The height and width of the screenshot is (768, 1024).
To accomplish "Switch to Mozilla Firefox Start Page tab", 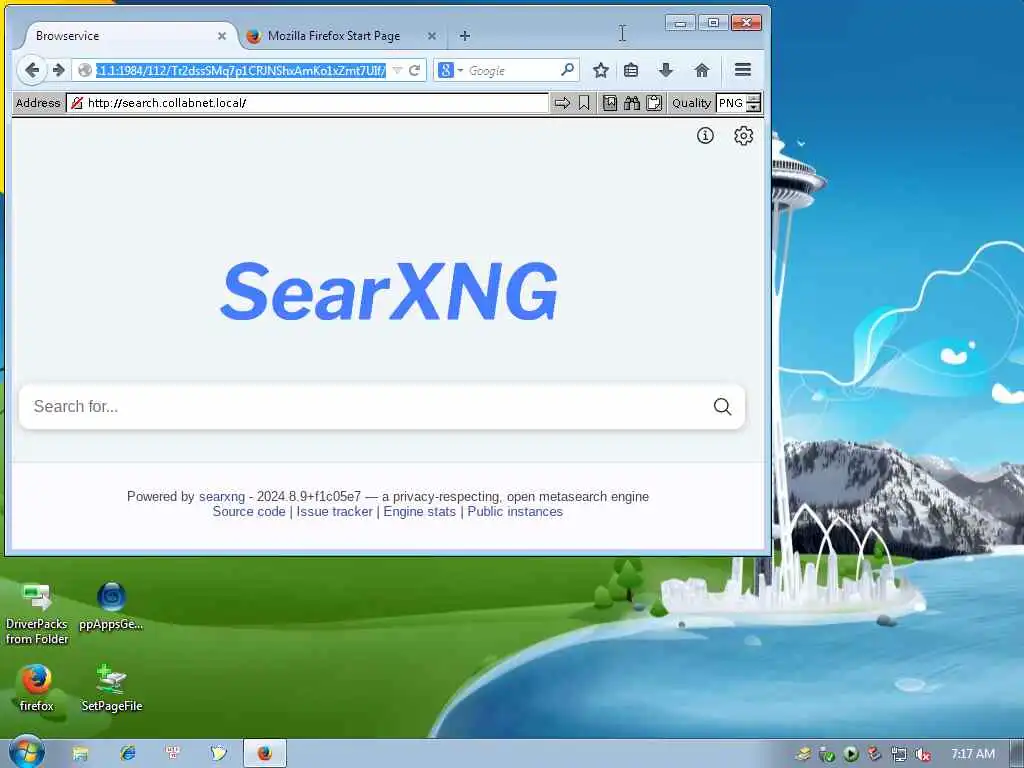I will click(x=334, y=36).
